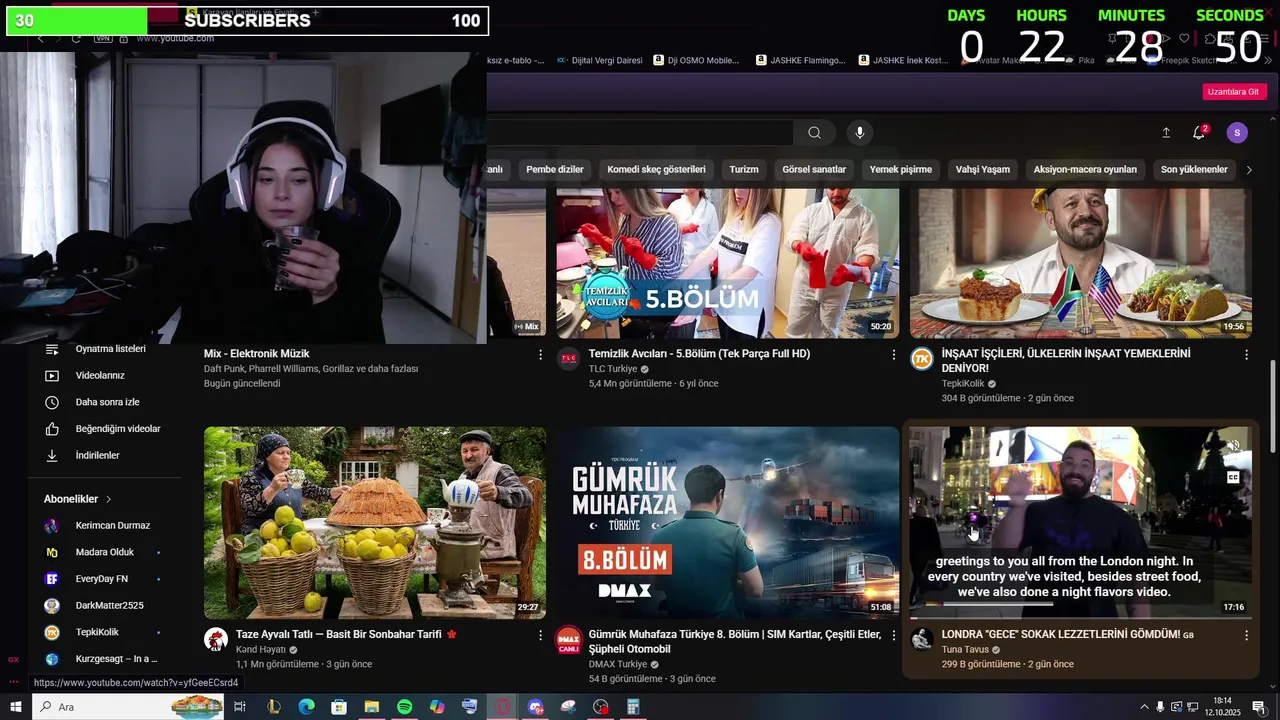Viewport: 1280px width, 720px height.
Task: Select Komedi skeç gösterileri chip
Action: pyautogui.click(x=656, y=169)
